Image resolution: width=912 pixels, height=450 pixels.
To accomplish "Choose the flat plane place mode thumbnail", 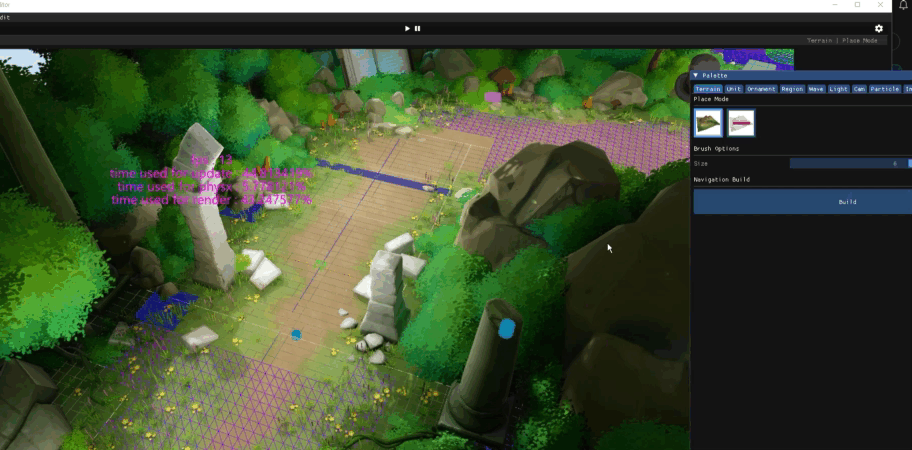I will tap(741, 123).
